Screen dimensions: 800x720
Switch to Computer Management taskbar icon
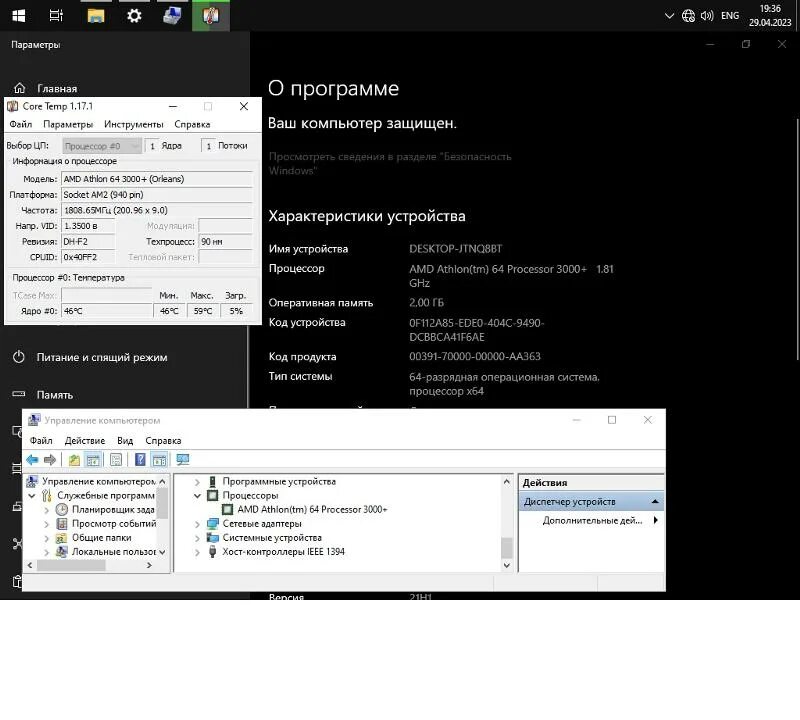[x=172, y=16]
